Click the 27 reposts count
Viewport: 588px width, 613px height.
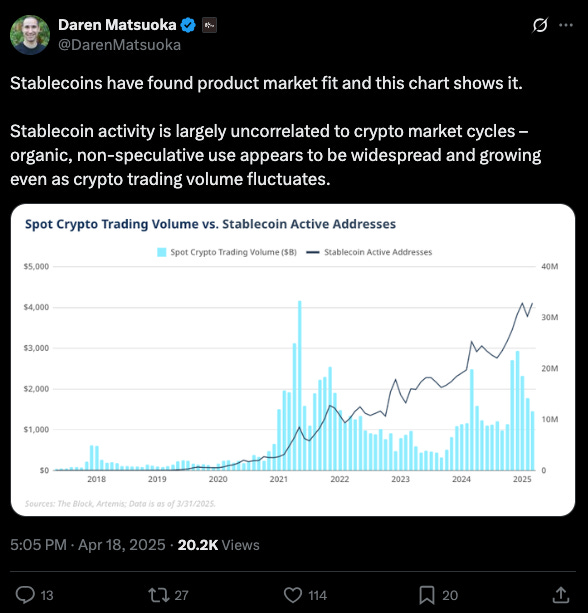tap(181, 595)
